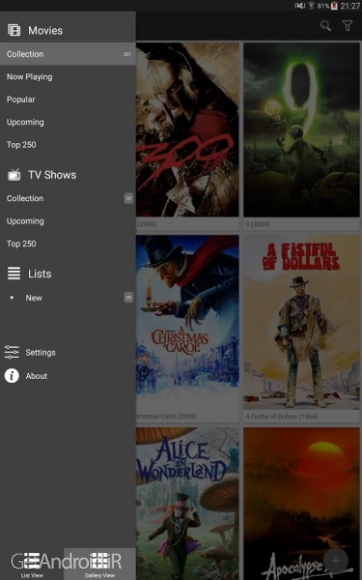Open About label
The image size is (362, 580).
point(36,376)
